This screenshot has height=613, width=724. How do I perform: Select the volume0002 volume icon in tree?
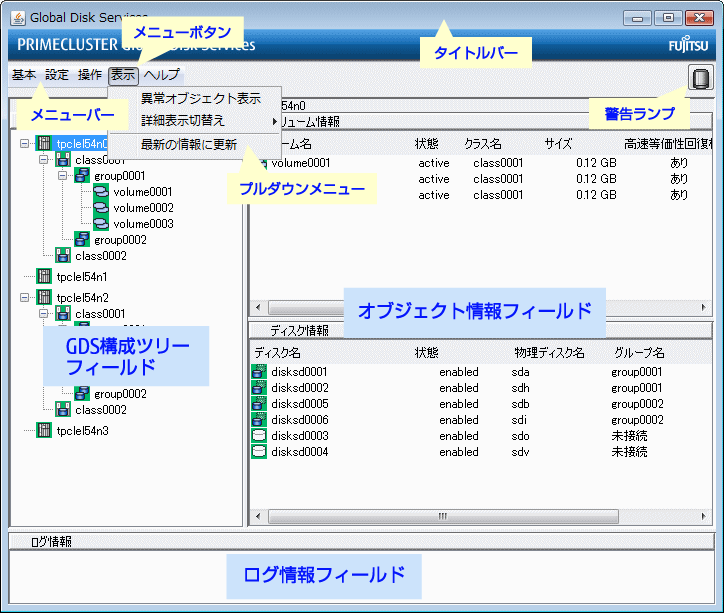100,208
